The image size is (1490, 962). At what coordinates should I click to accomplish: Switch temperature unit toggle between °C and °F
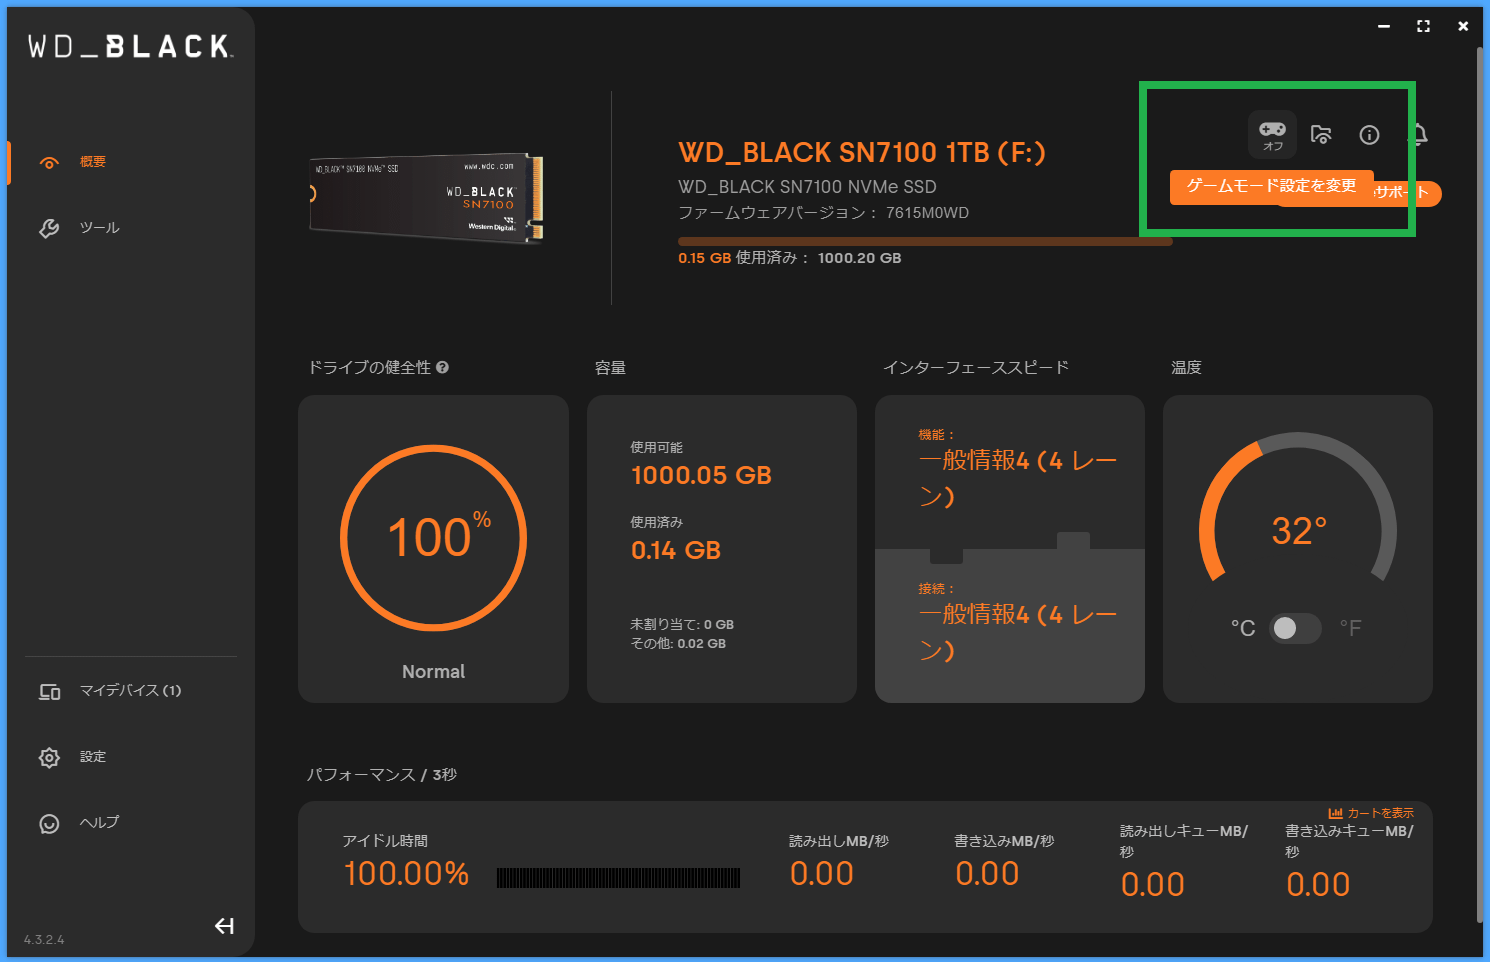point(1295,628)
